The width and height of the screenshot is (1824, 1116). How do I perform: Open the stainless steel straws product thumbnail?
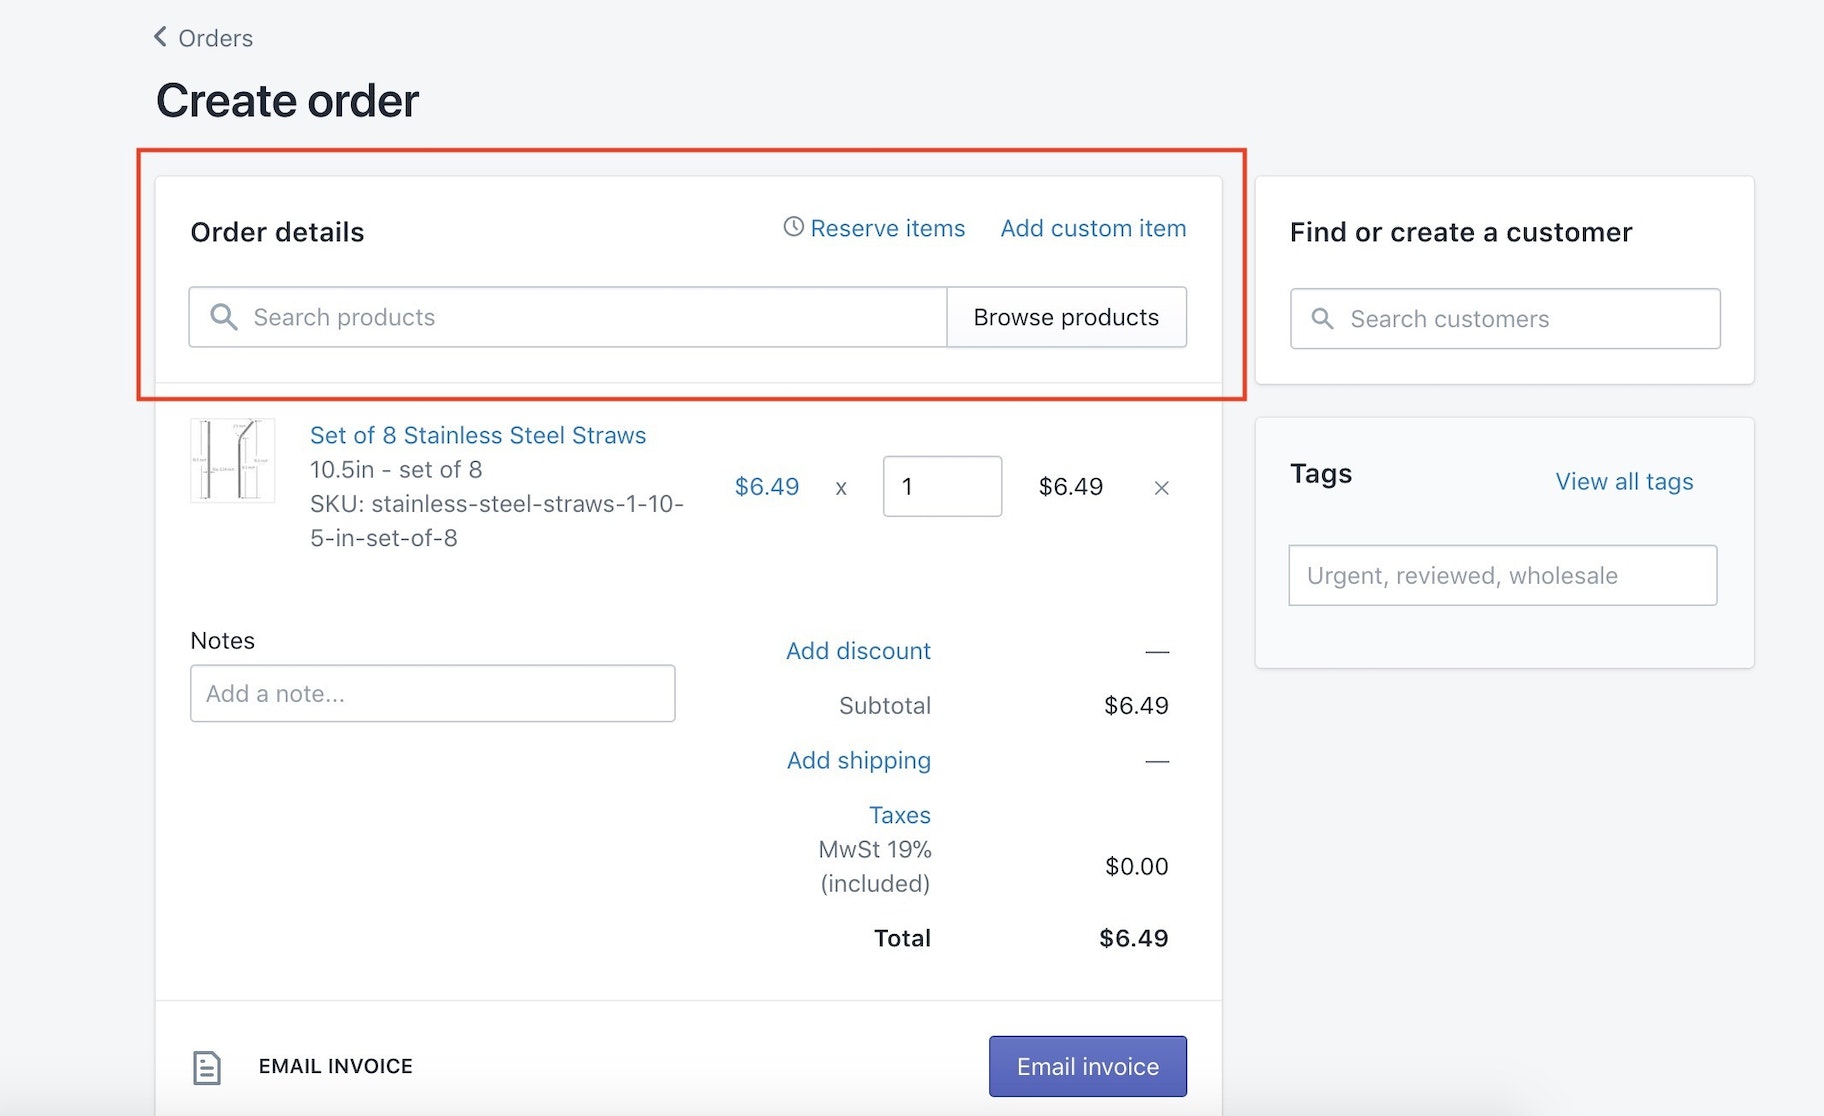click(233, 460)
